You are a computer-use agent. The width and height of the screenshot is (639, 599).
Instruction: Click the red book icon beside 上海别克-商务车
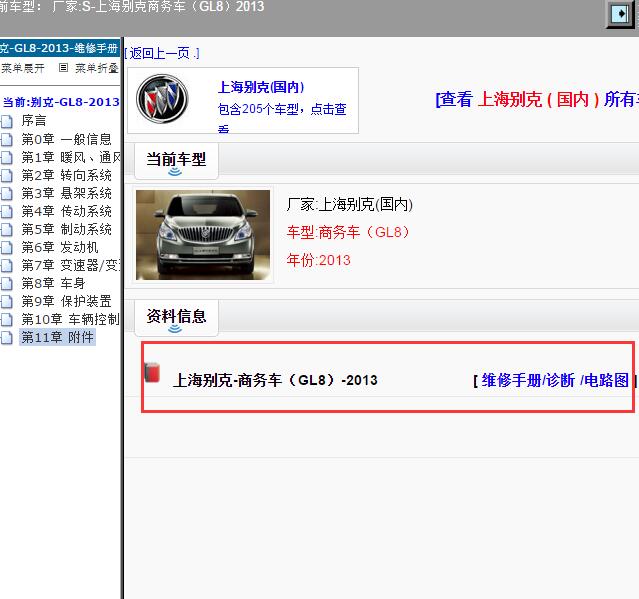(152, 372)
